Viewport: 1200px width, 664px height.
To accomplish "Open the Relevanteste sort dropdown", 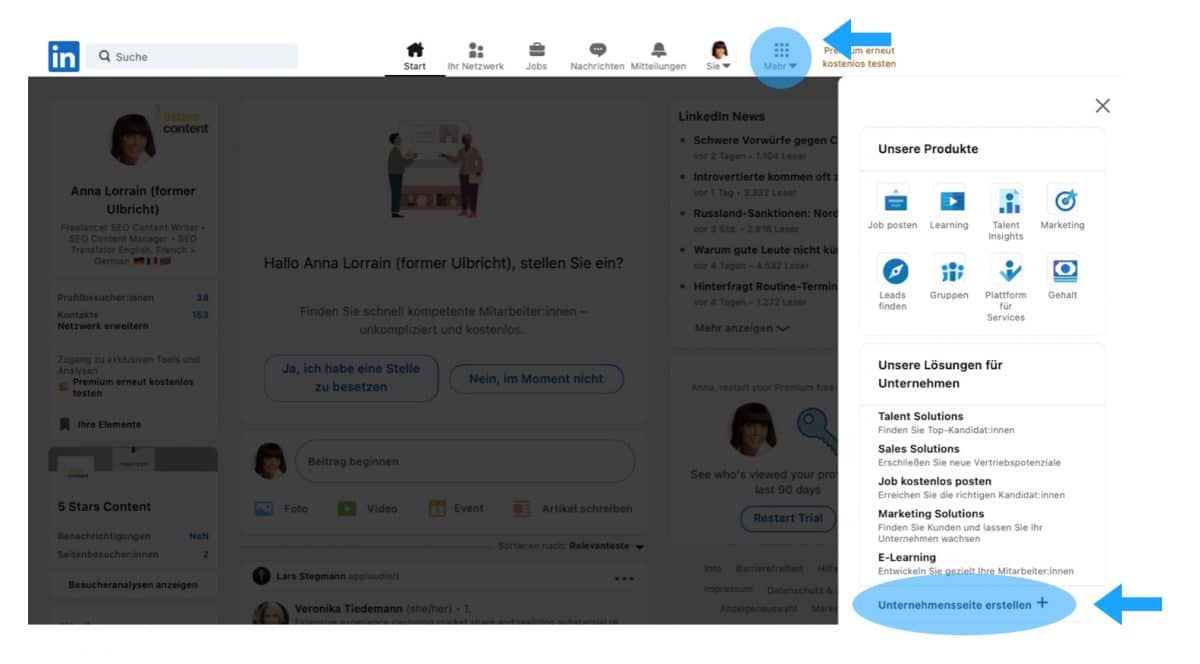I will [x=607, y=546].
